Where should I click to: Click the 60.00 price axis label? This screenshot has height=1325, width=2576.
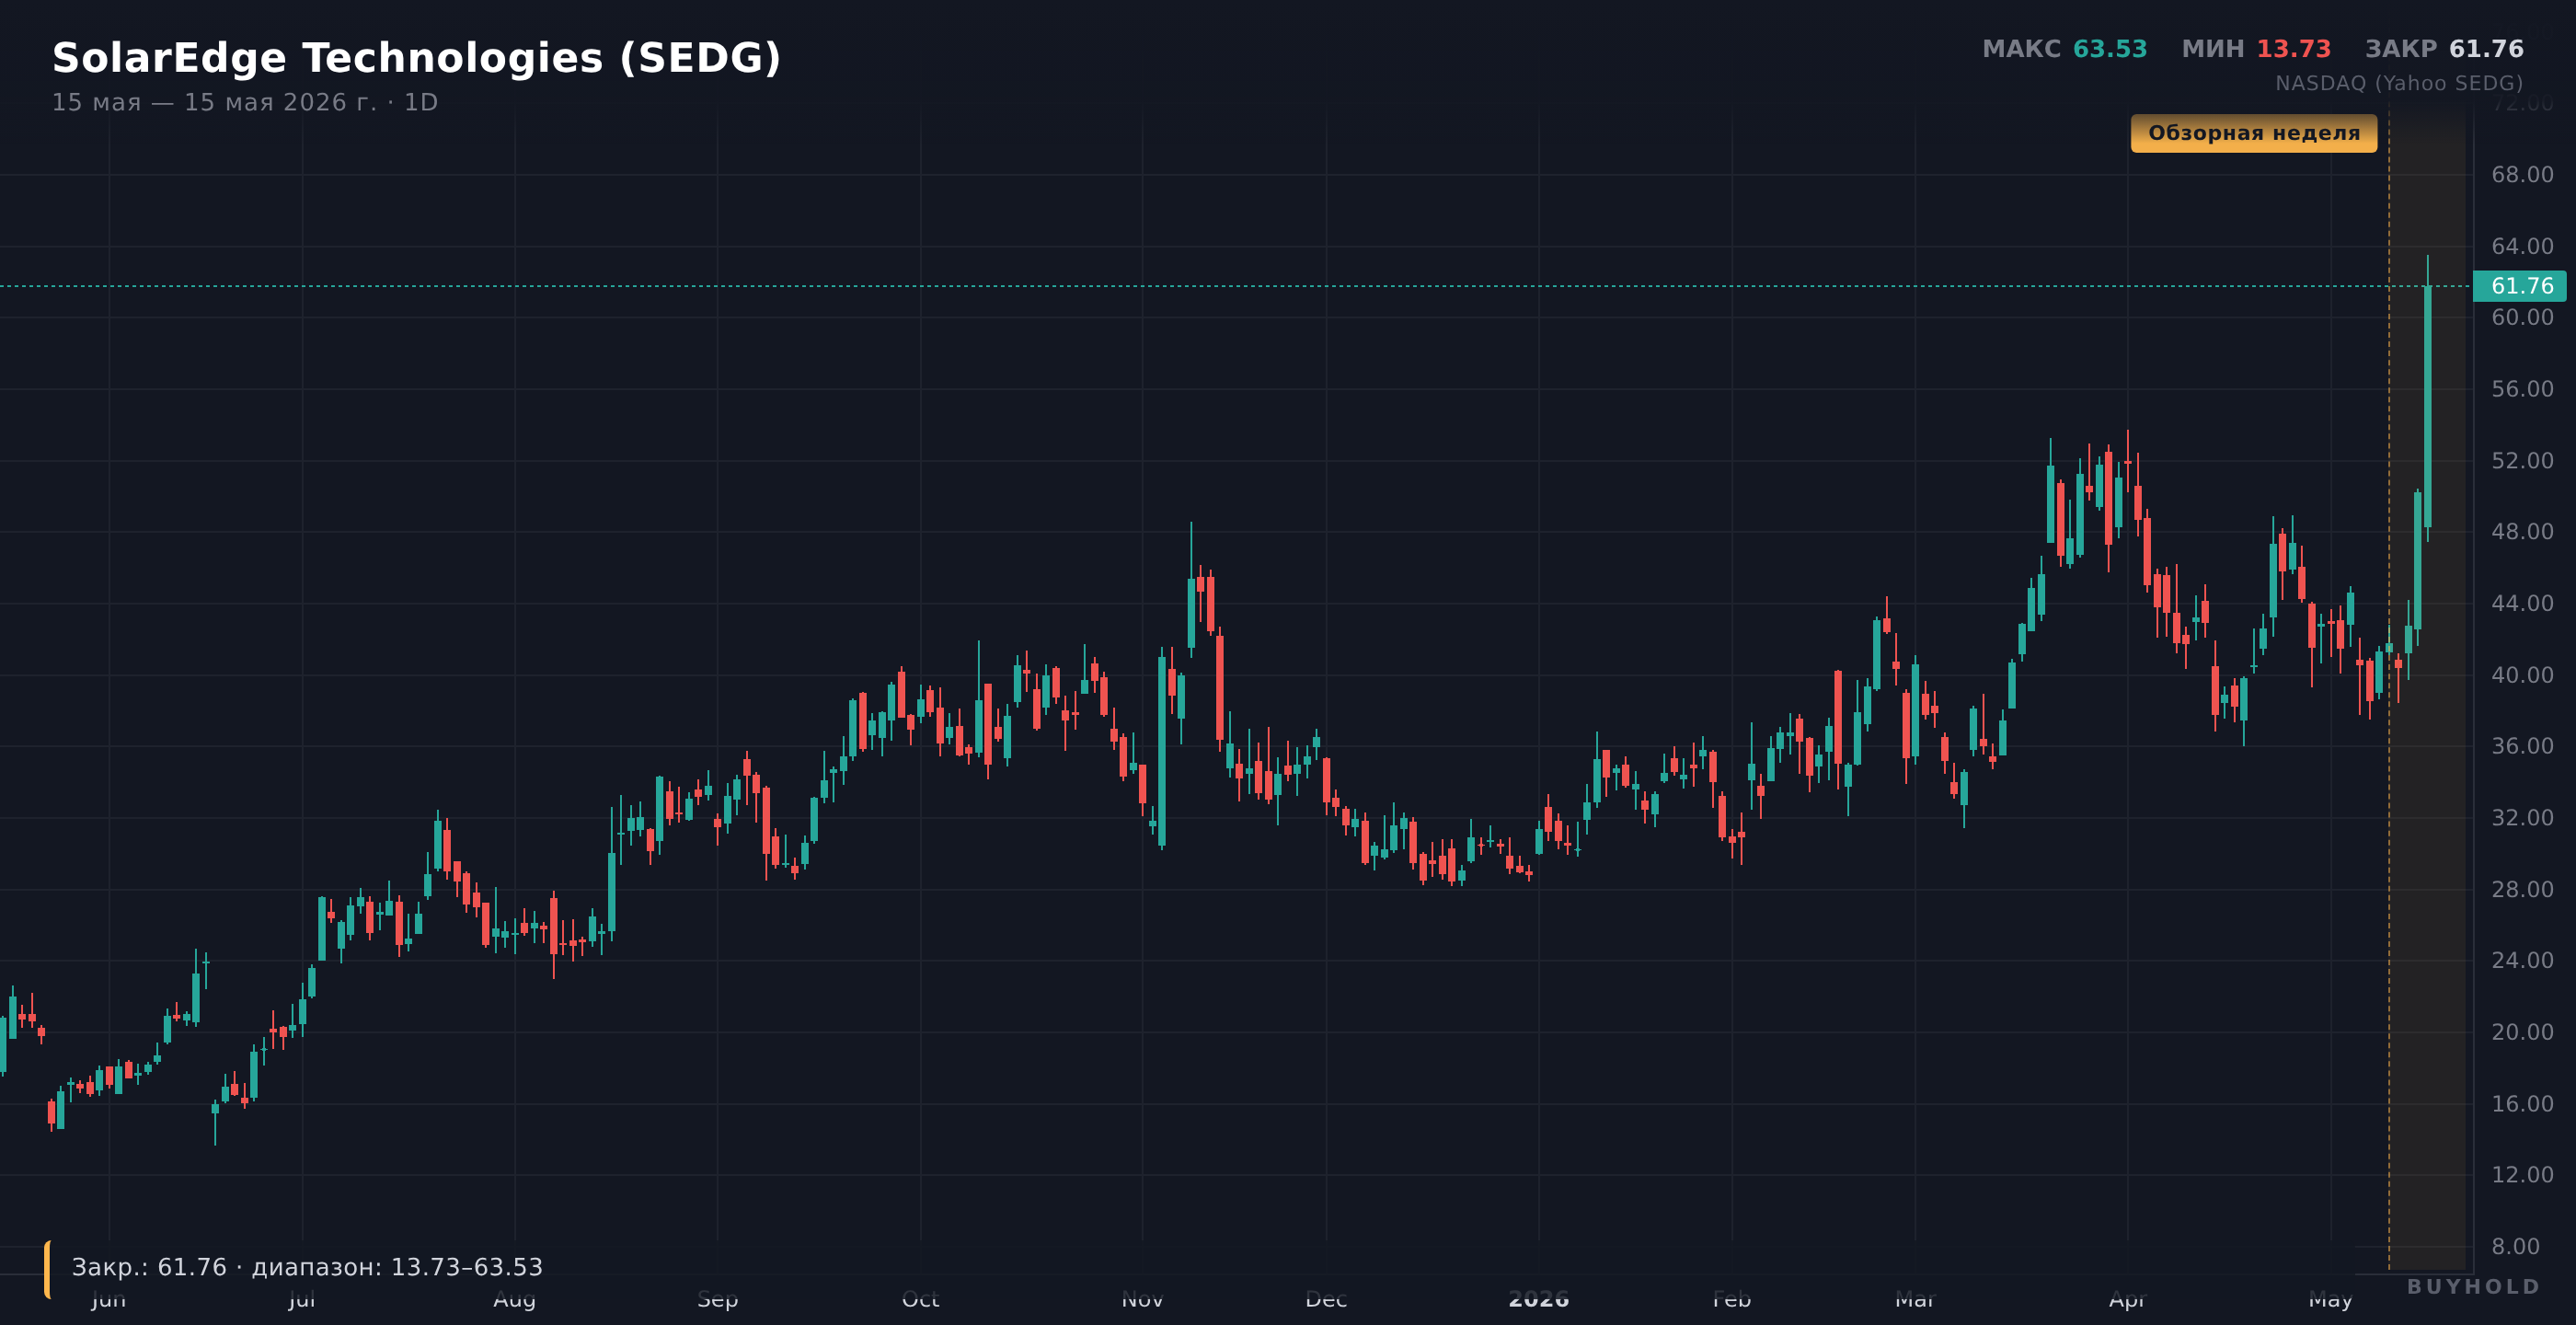pos(2522,317)
